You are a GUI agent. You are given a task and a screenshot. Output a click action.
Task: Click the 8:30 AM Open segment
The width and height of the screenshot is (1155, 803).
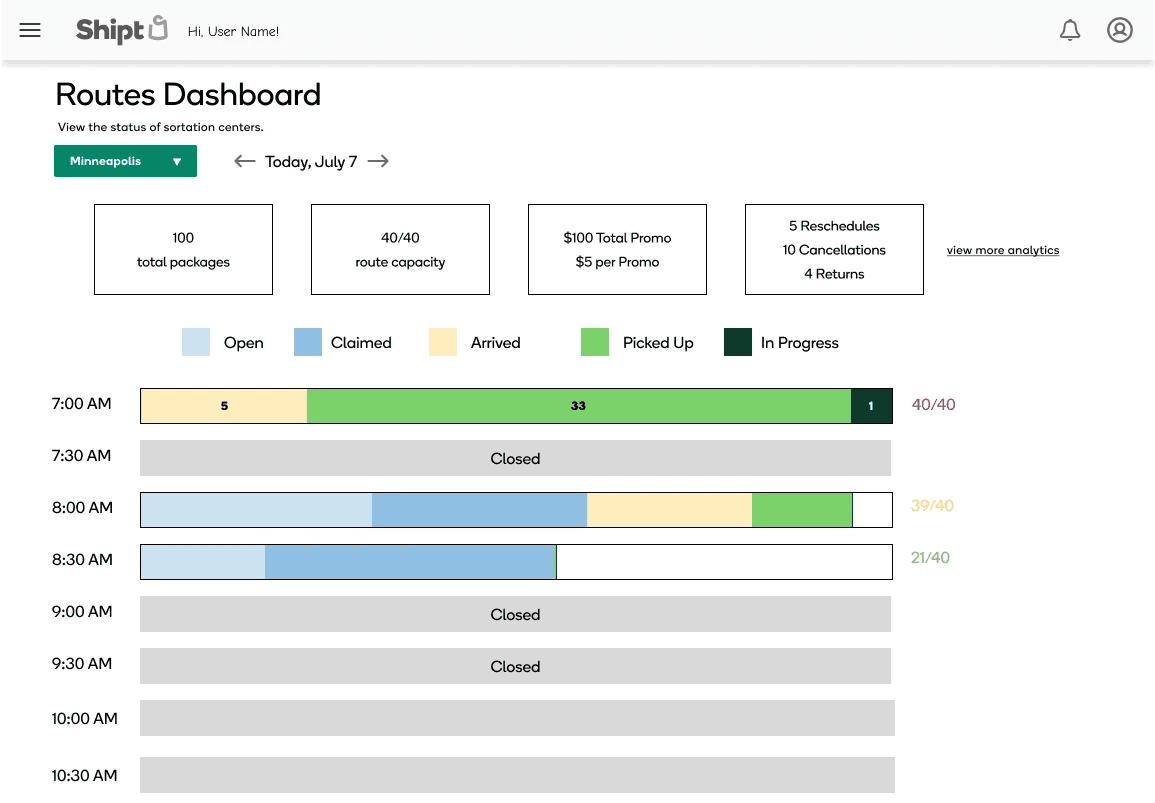tap(203, 562)
